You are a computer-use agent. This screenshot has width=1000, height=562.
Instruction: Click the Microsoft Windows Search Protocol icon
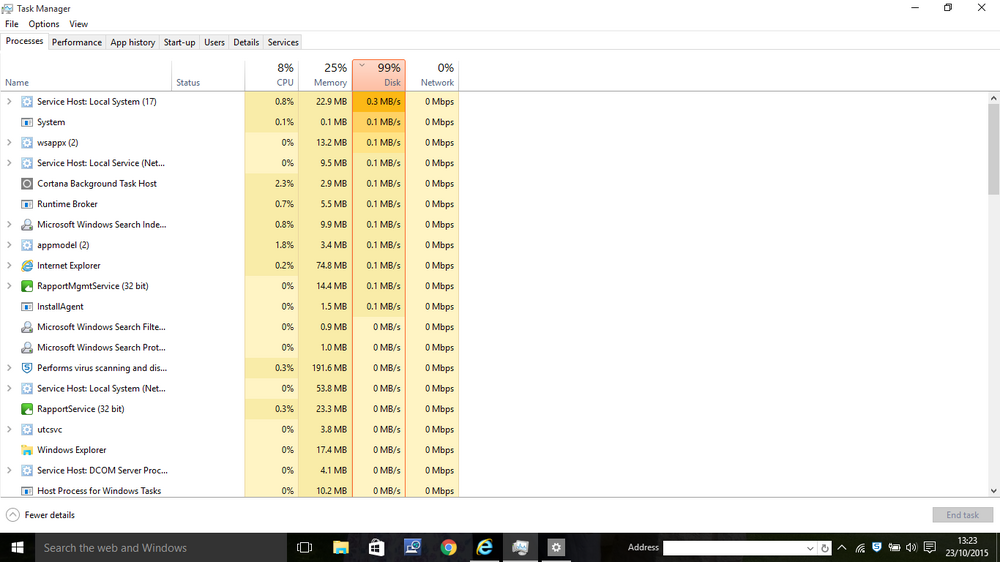pyautogui.click(x=27, y=348)
